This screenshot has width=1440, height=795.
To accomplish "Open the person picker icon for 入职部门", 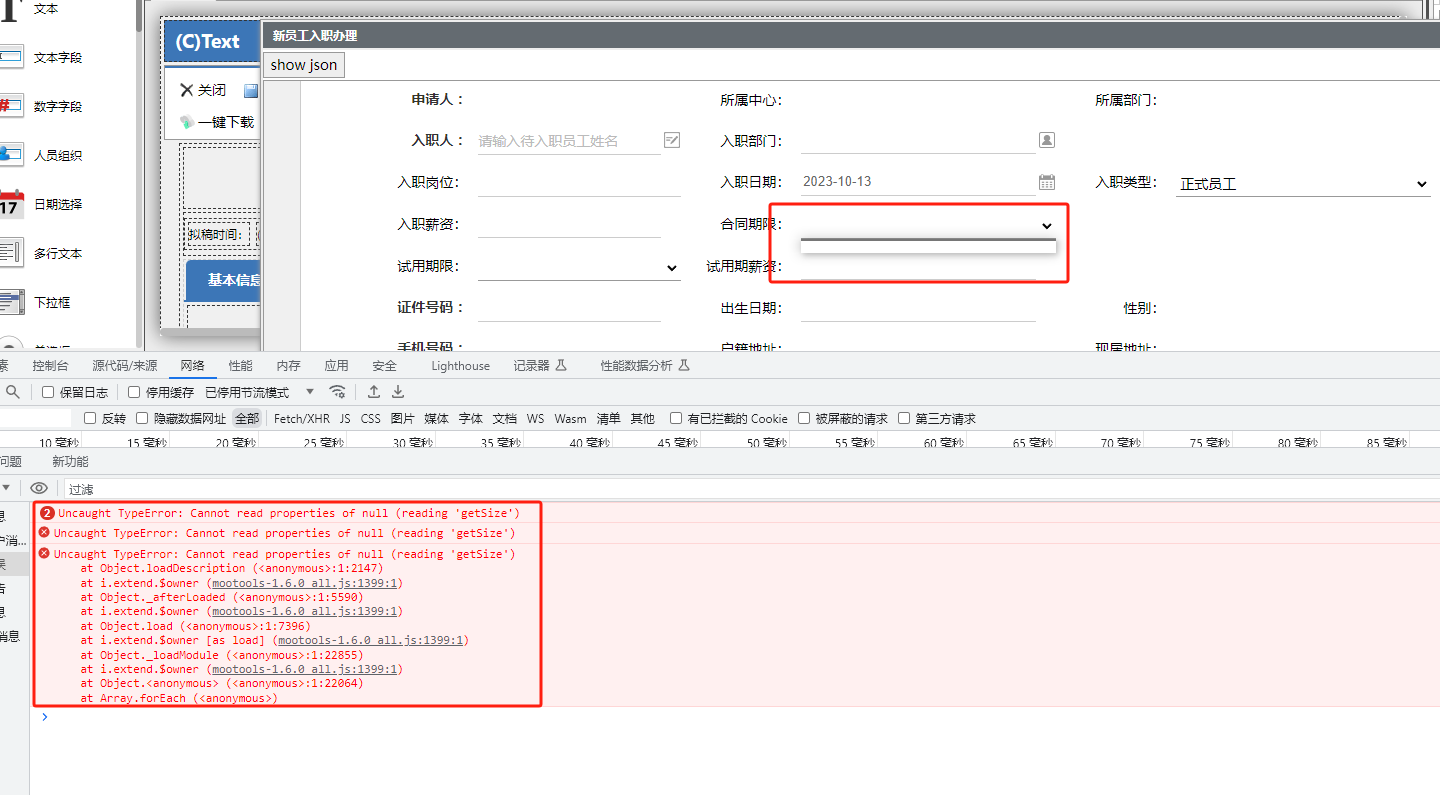I will coord(1047,140).
